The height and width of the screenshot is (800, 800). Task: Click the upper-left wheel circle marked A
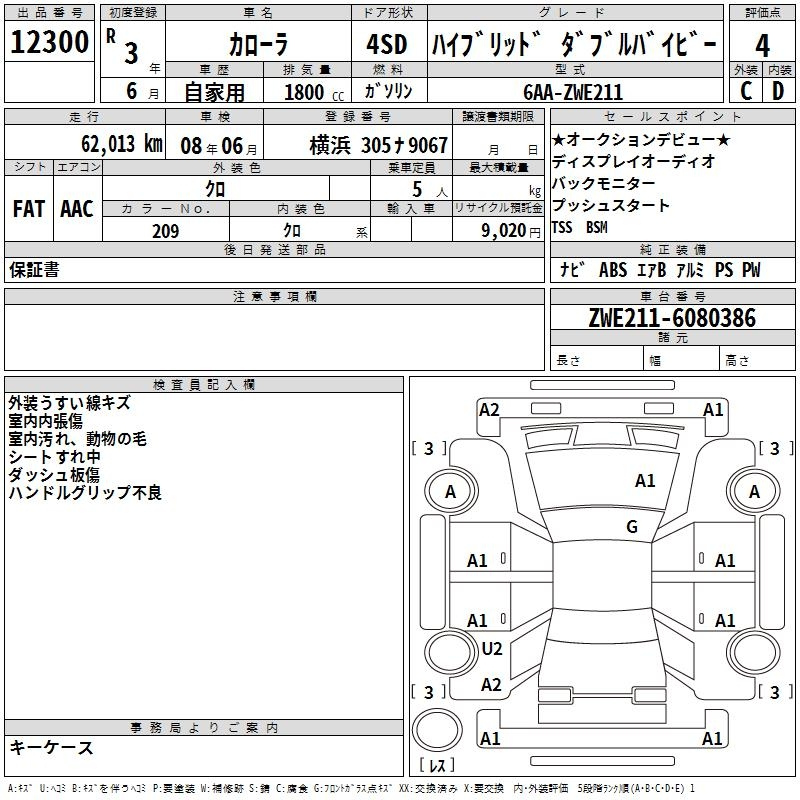coord(450,492)
